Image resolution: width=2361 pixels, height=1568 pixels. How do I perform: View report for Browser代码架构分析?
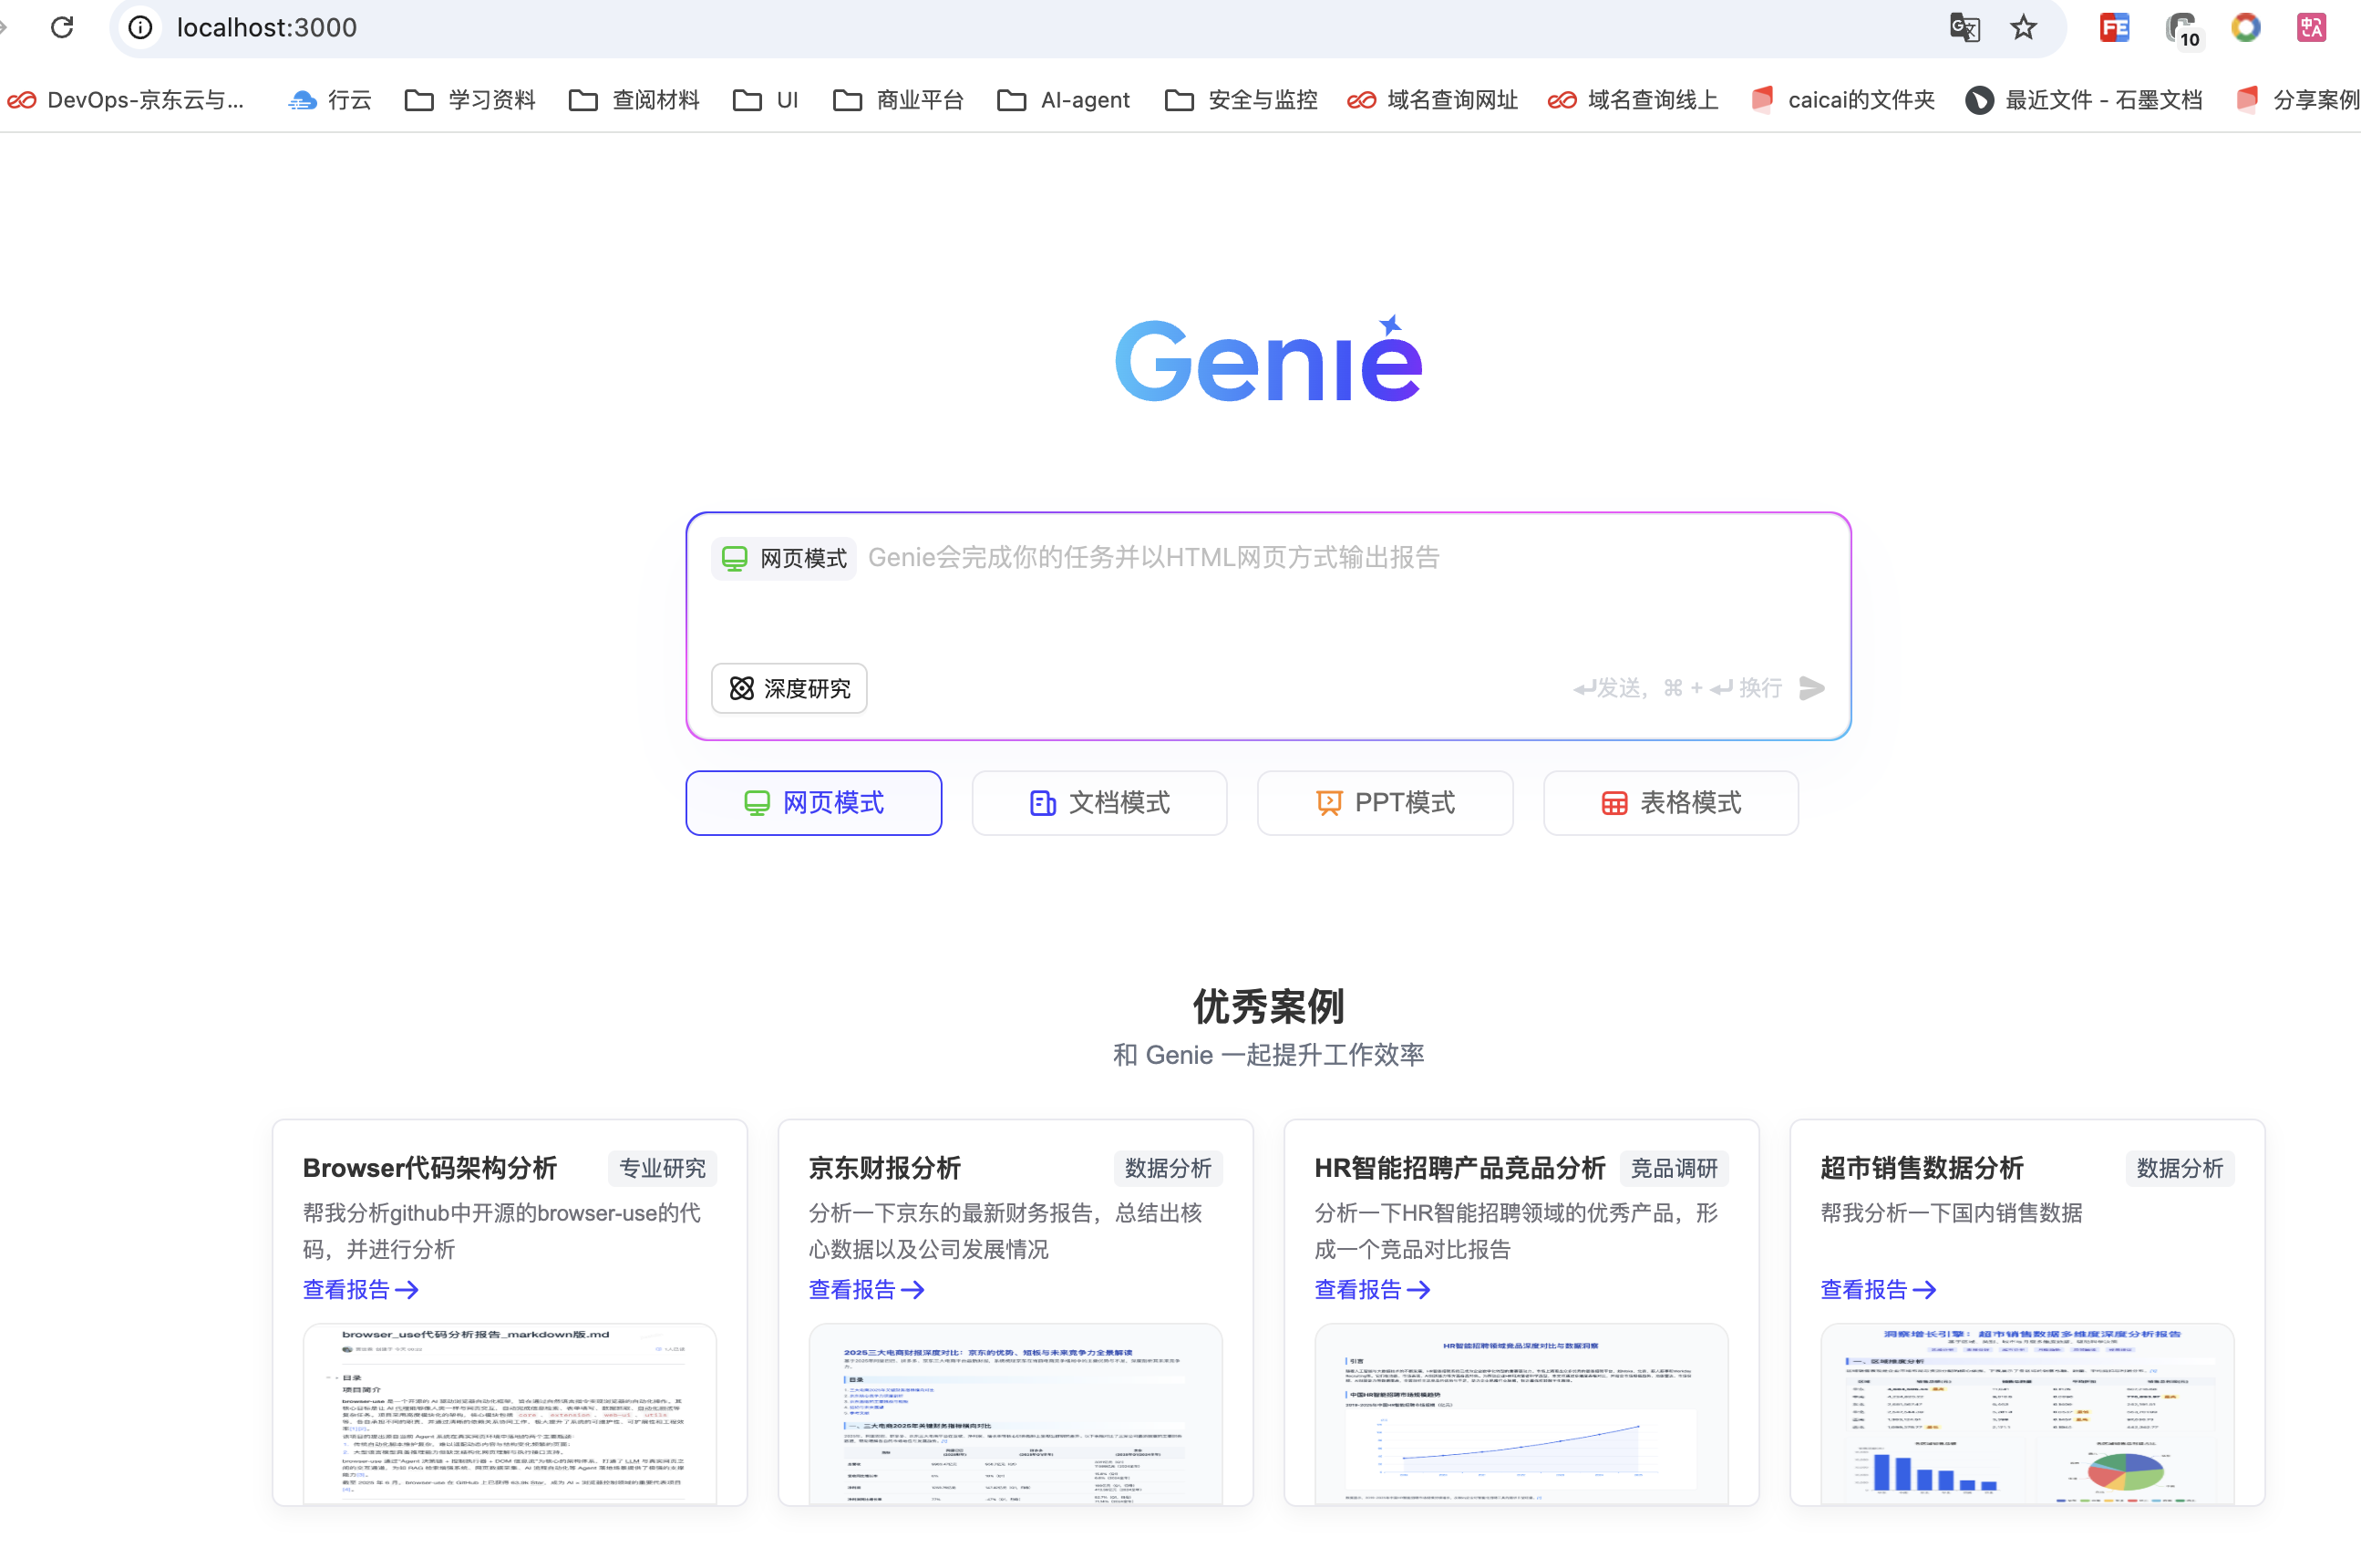(358, 1290)
